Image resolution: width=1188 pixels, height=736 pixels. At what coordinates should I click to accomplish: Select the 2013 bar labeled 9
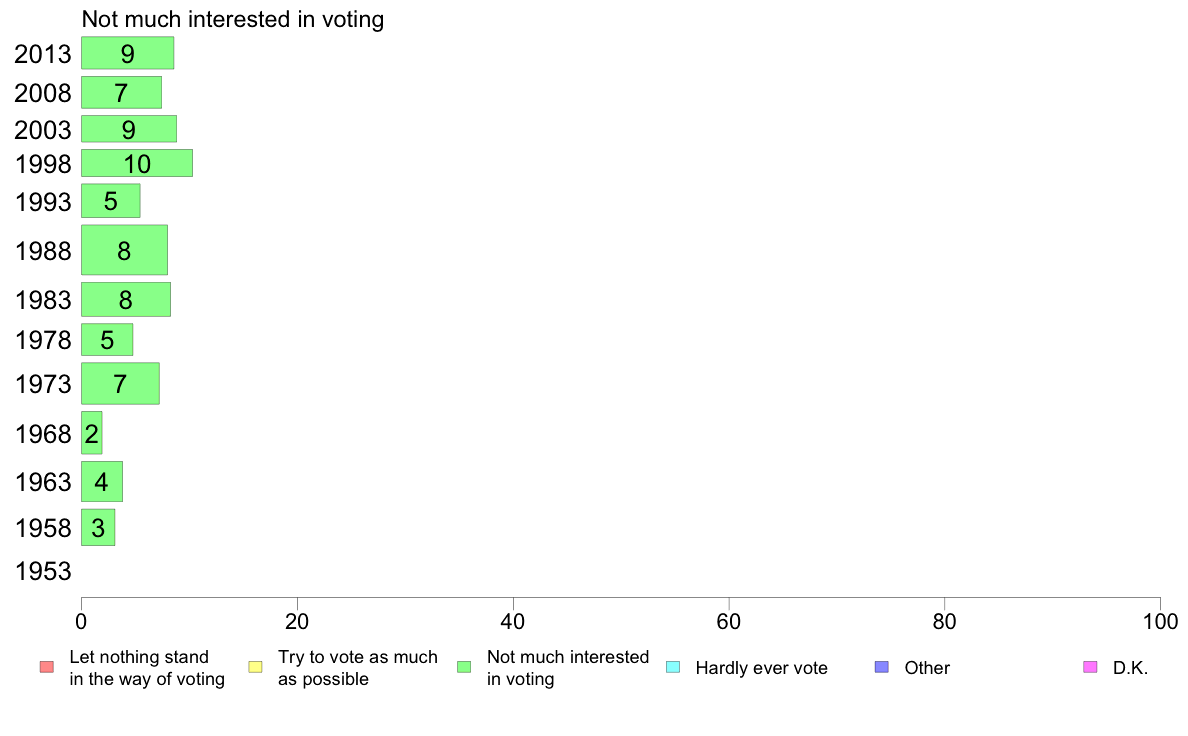(x=127, y=53)
